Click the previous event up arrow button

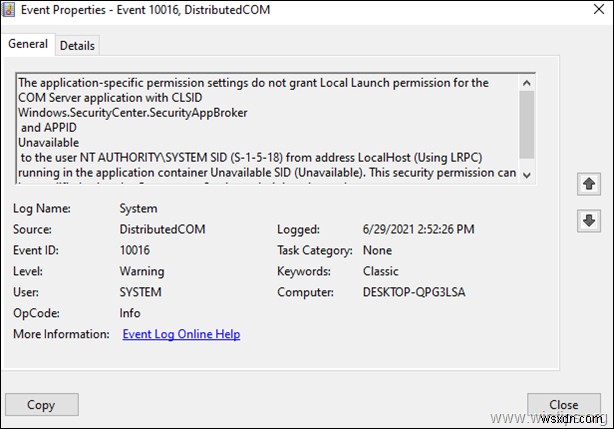(589, 184)
